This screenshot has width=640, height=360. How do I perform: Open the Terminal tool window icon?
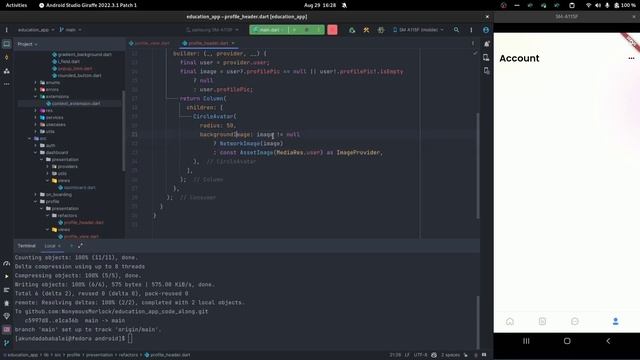[x=7, y=329]
